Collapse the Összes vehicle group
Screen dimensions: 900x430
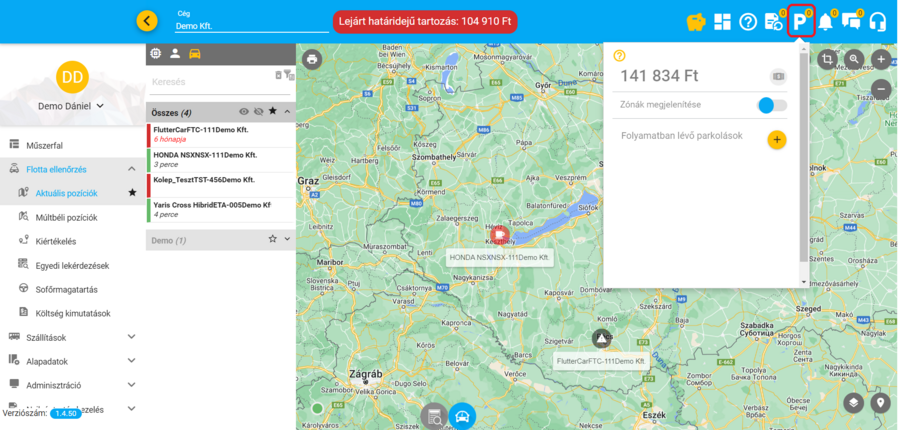[287, 112]
